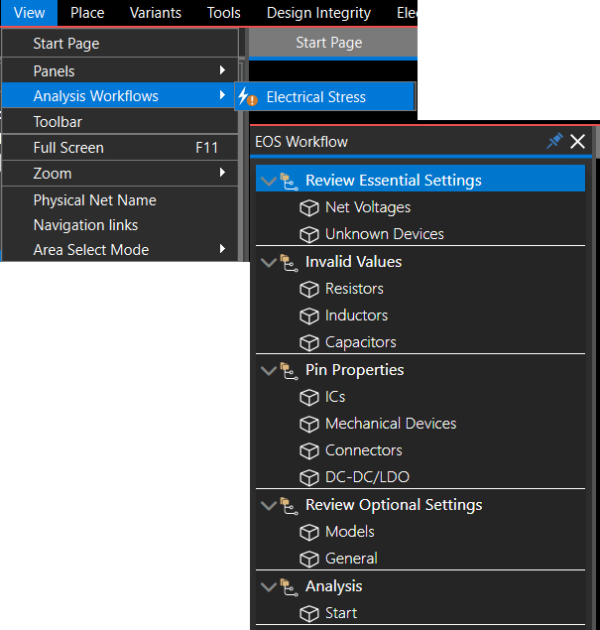Open Mechanical Devices pin properties
The height and width of the screenshot is (630, 600).
390,423
